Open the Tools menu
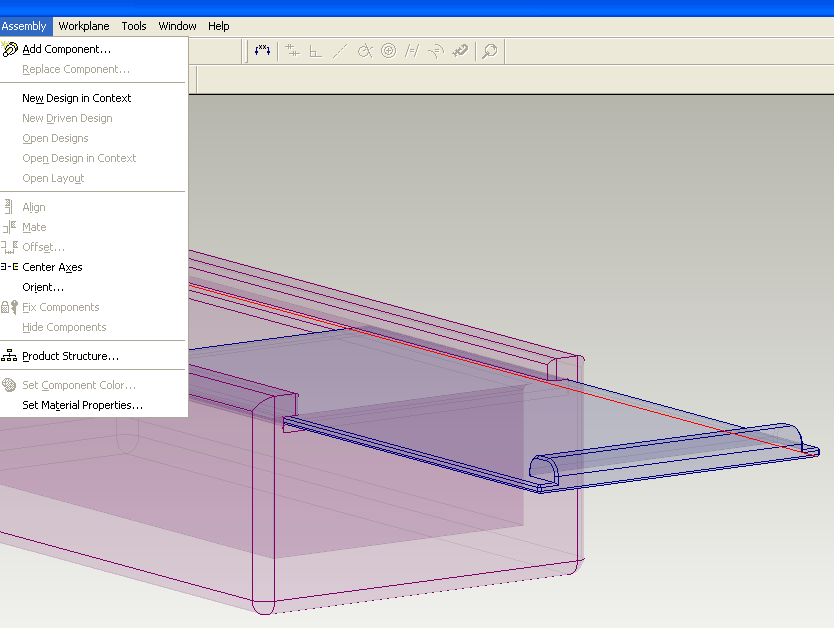834x628 pixels. pos(134,26)
